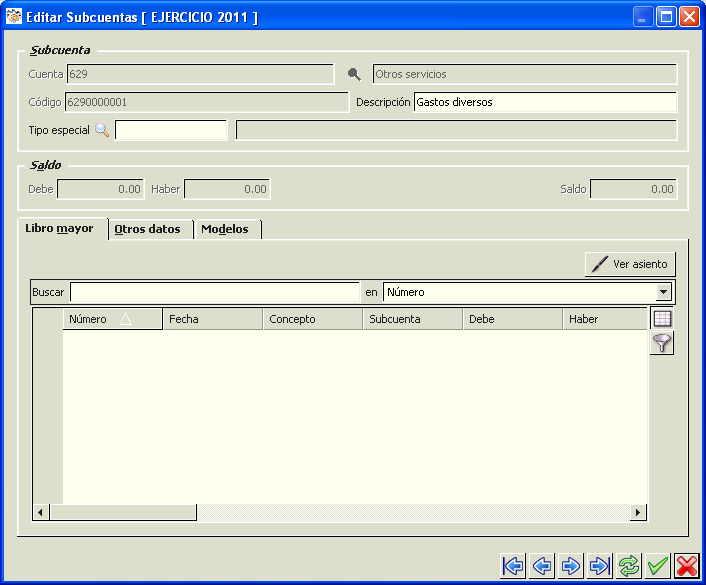Click the Buscar search input field

click(215, 292)
